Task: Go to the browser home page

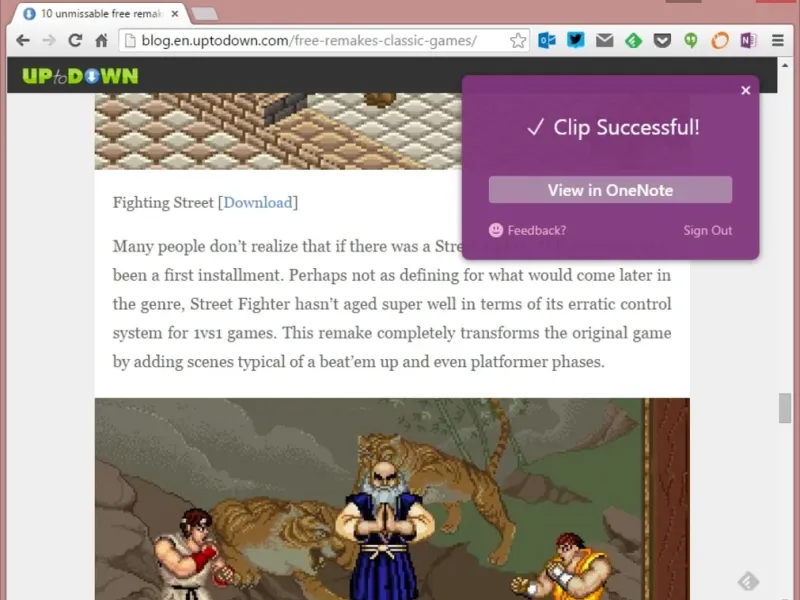Action: [102, 40]
